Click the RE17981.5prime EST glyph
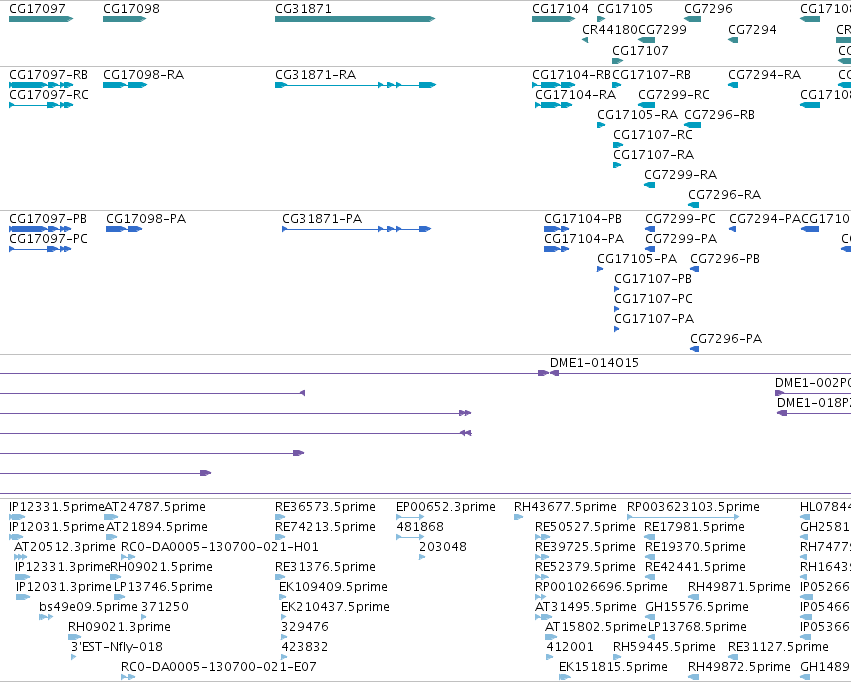The height and width of the screenshot is (682, 851). [650, 537]
